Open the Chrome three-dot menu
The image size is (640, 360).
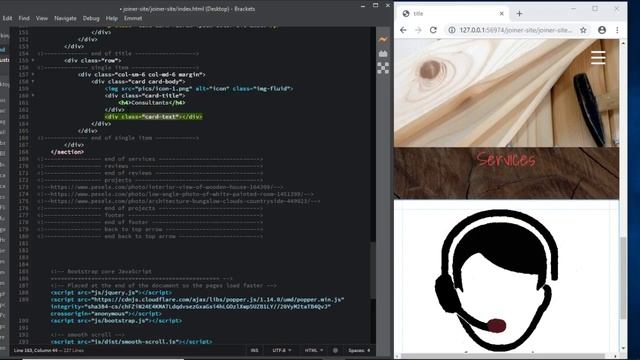click(x=617, y=30)
